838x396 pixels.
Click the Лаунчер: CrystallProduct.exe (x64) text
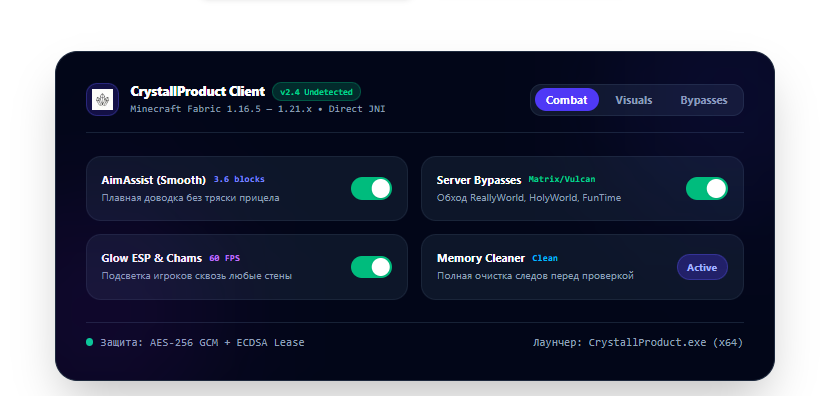[x=638, y=343]
